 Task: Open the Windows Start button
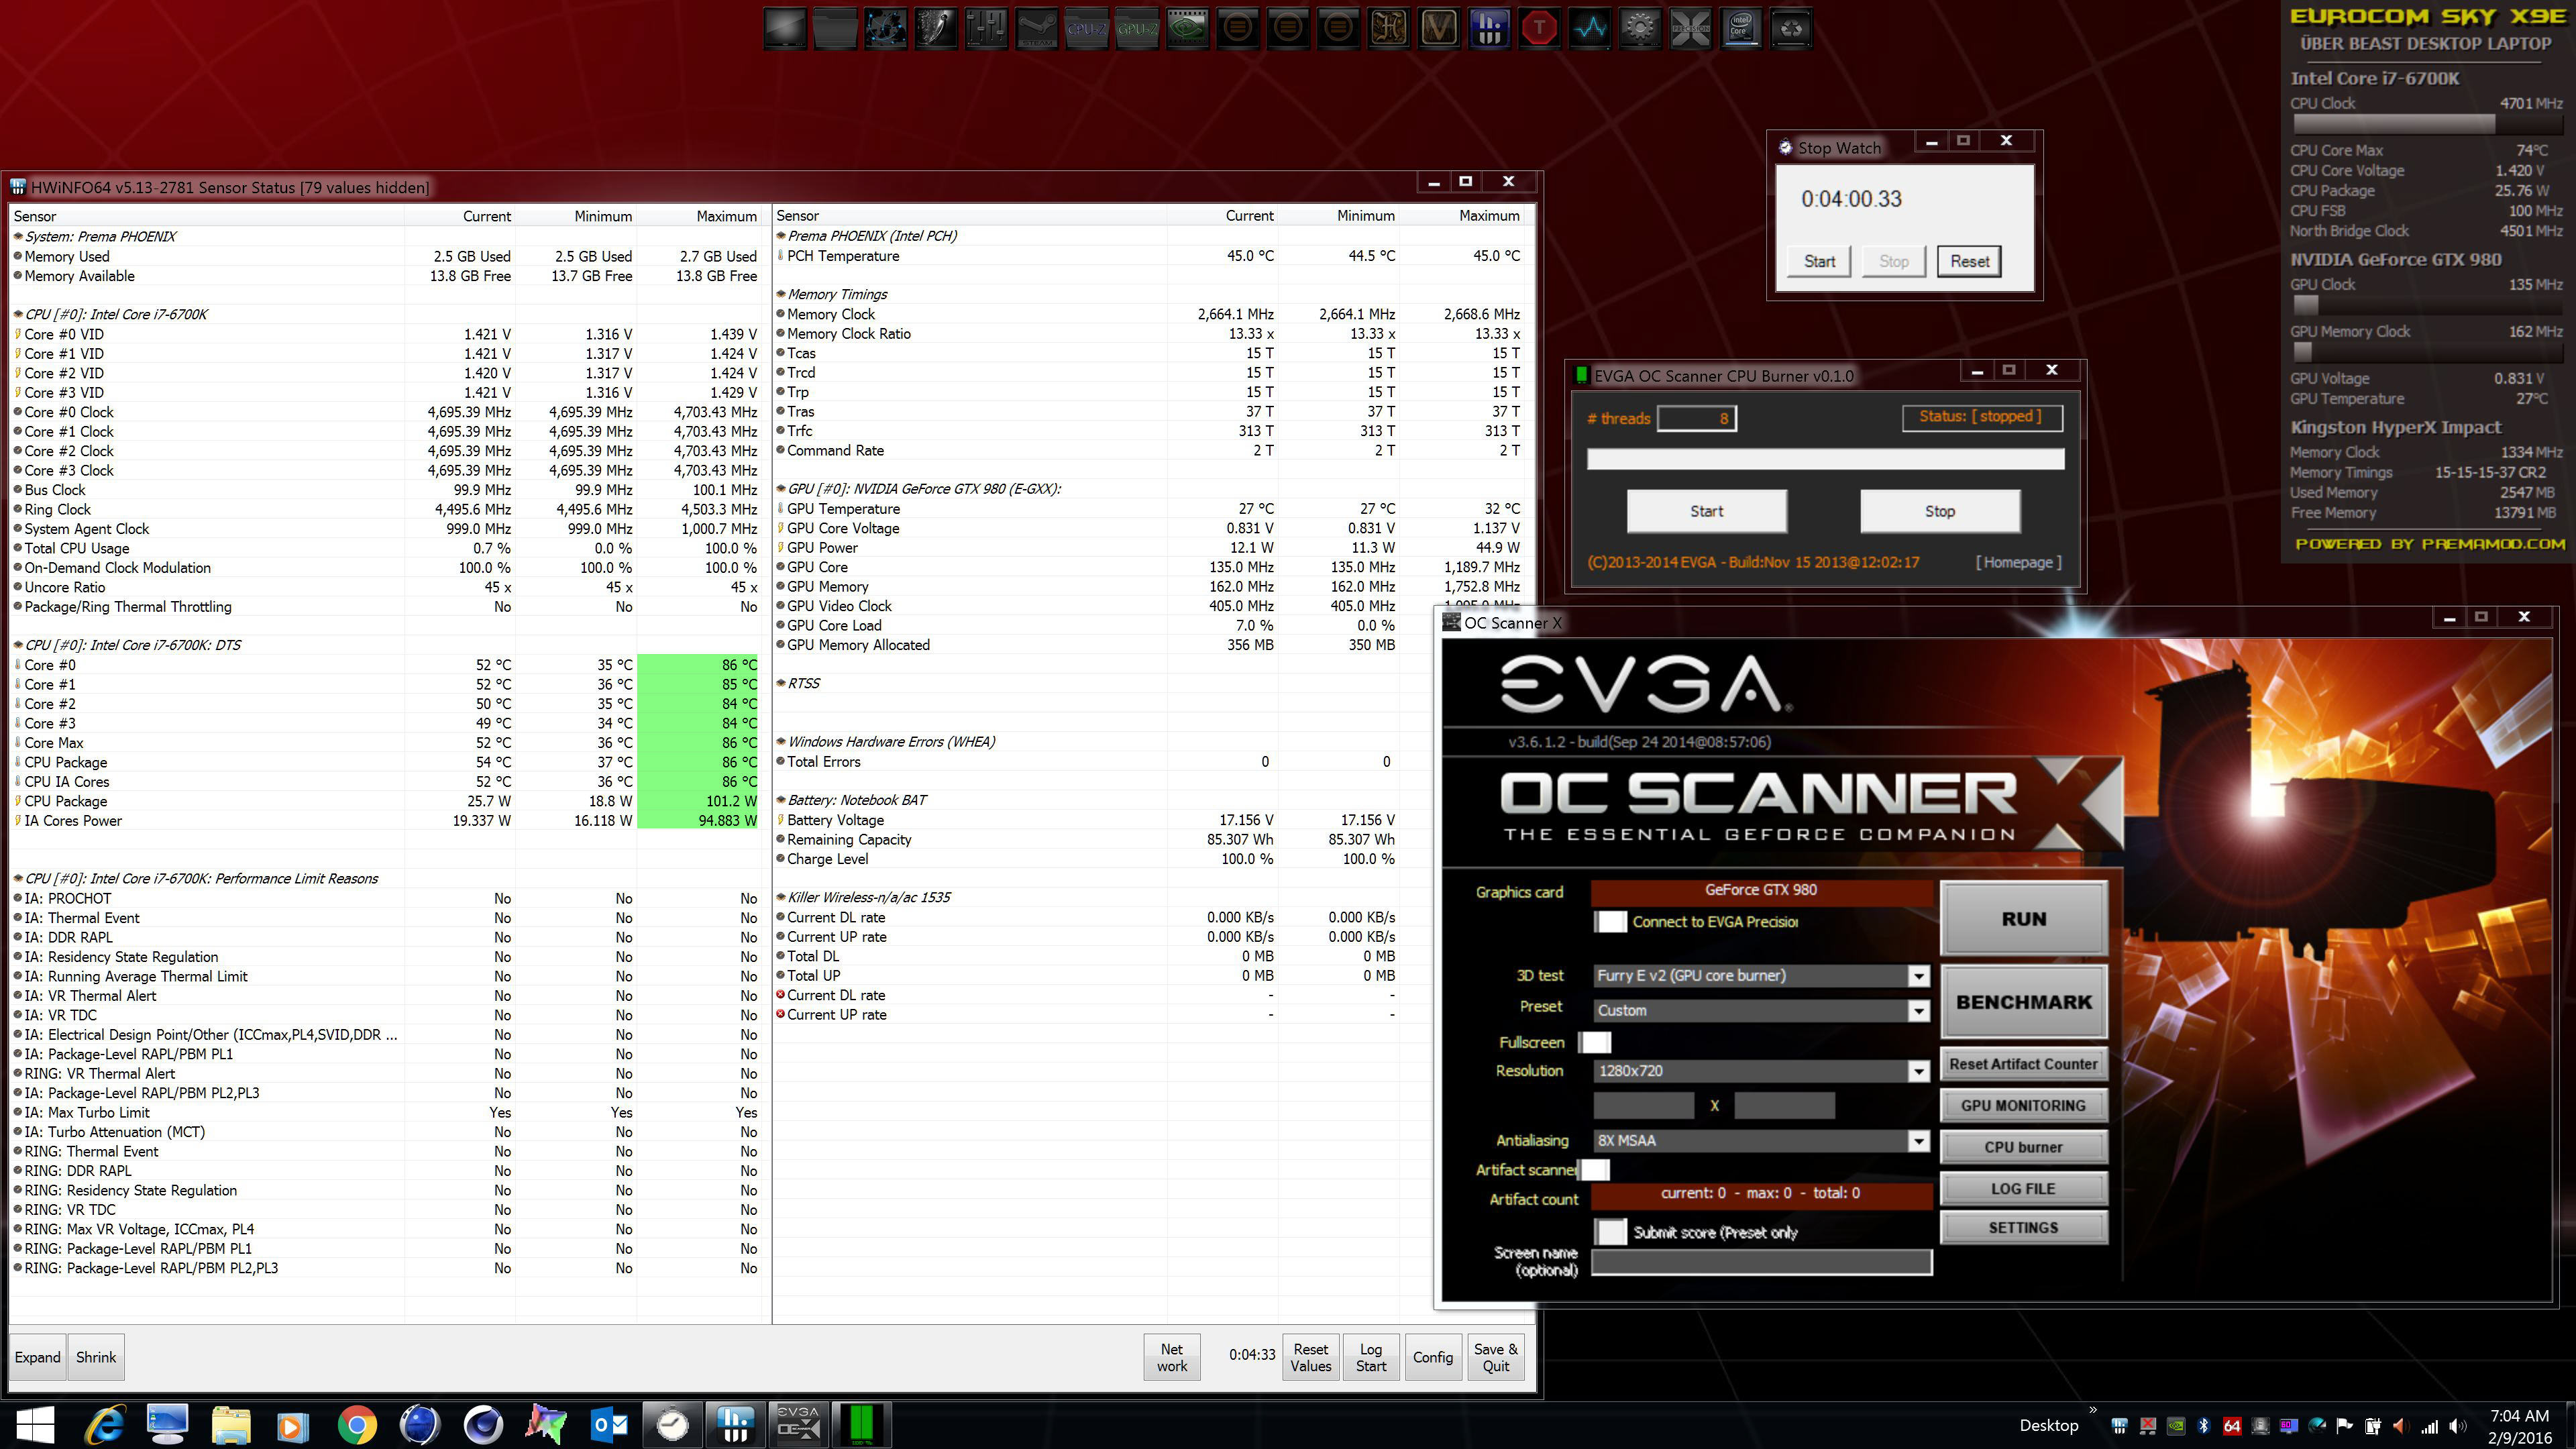(x=35, y=1424)
